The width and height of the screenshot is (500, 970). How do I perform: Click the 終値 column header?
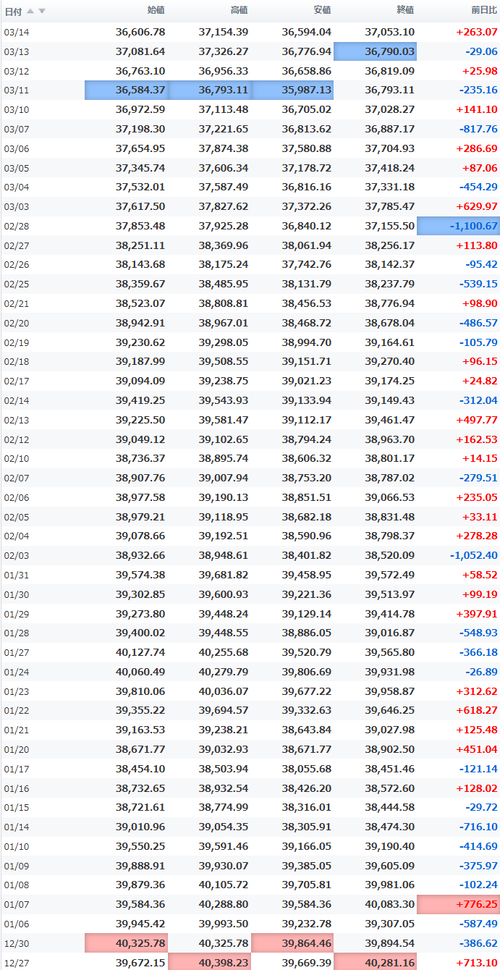tap(405, 11)
